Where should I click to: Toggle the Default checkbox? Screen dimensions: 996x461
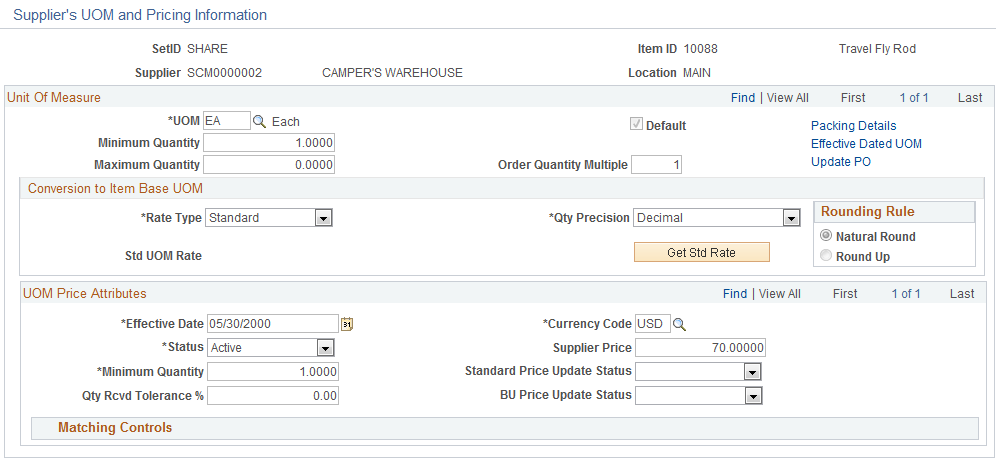click(636, 124)
